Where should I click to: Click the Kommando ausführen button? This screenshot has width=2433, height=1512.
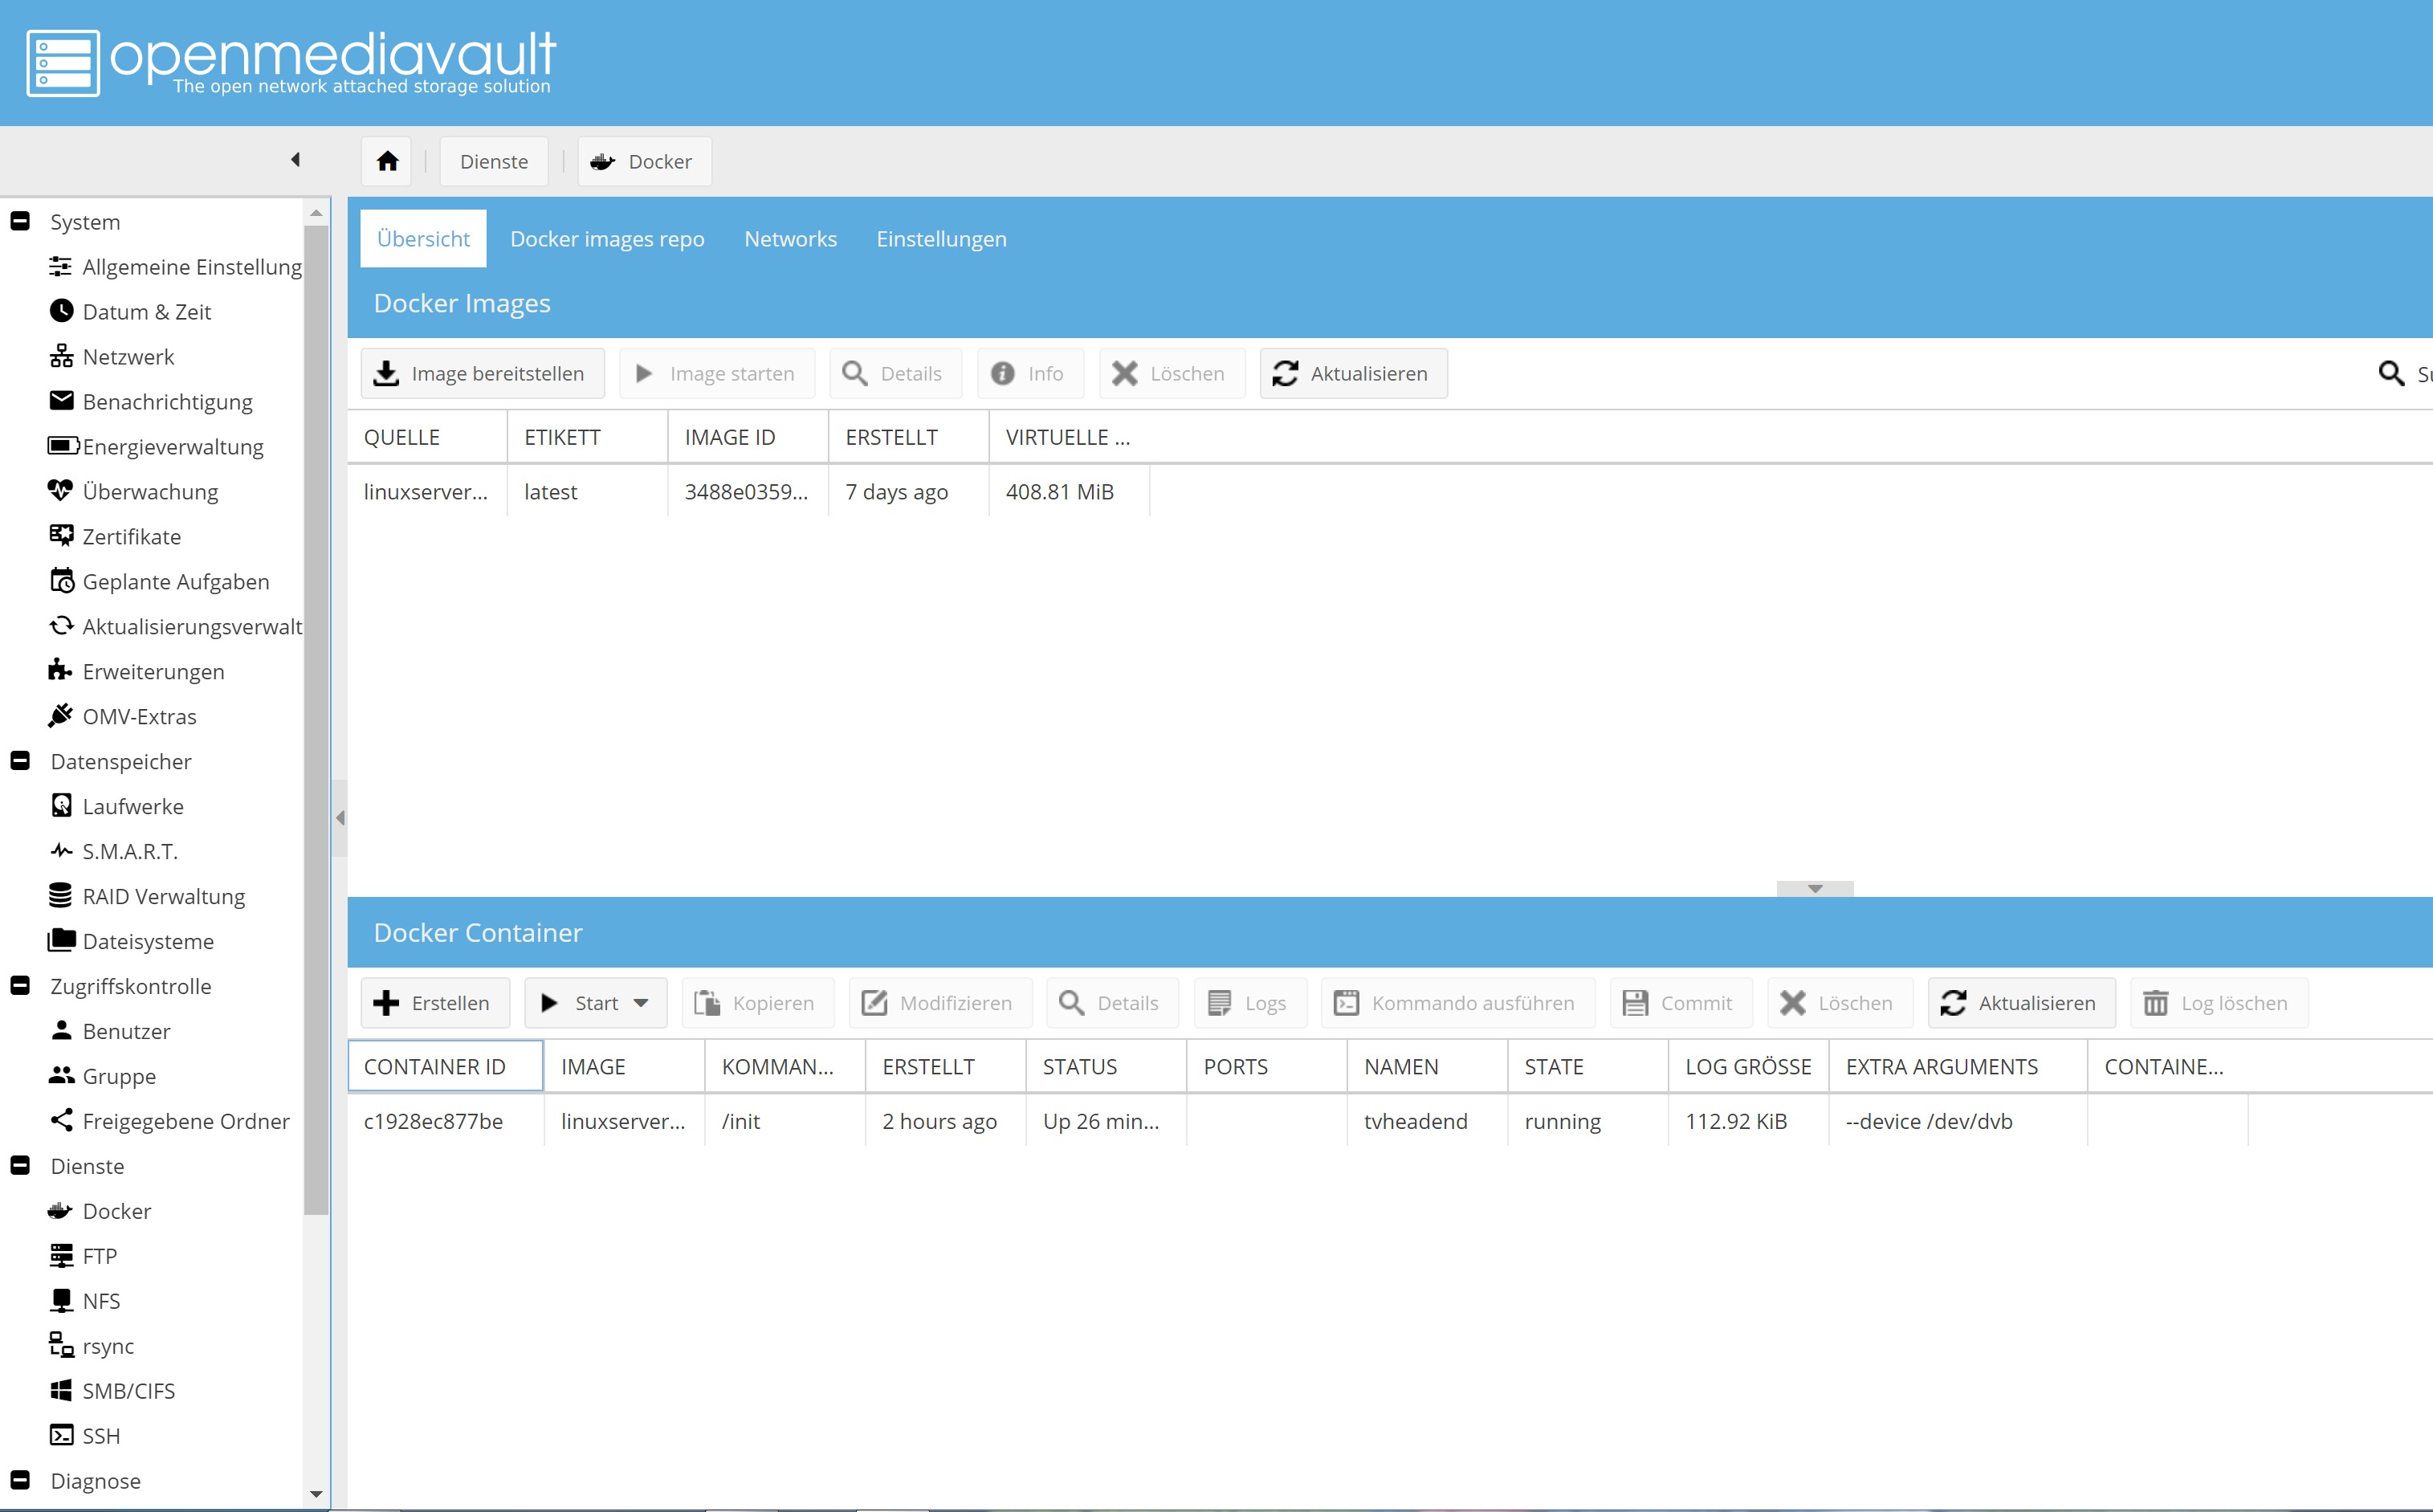1458,1004
